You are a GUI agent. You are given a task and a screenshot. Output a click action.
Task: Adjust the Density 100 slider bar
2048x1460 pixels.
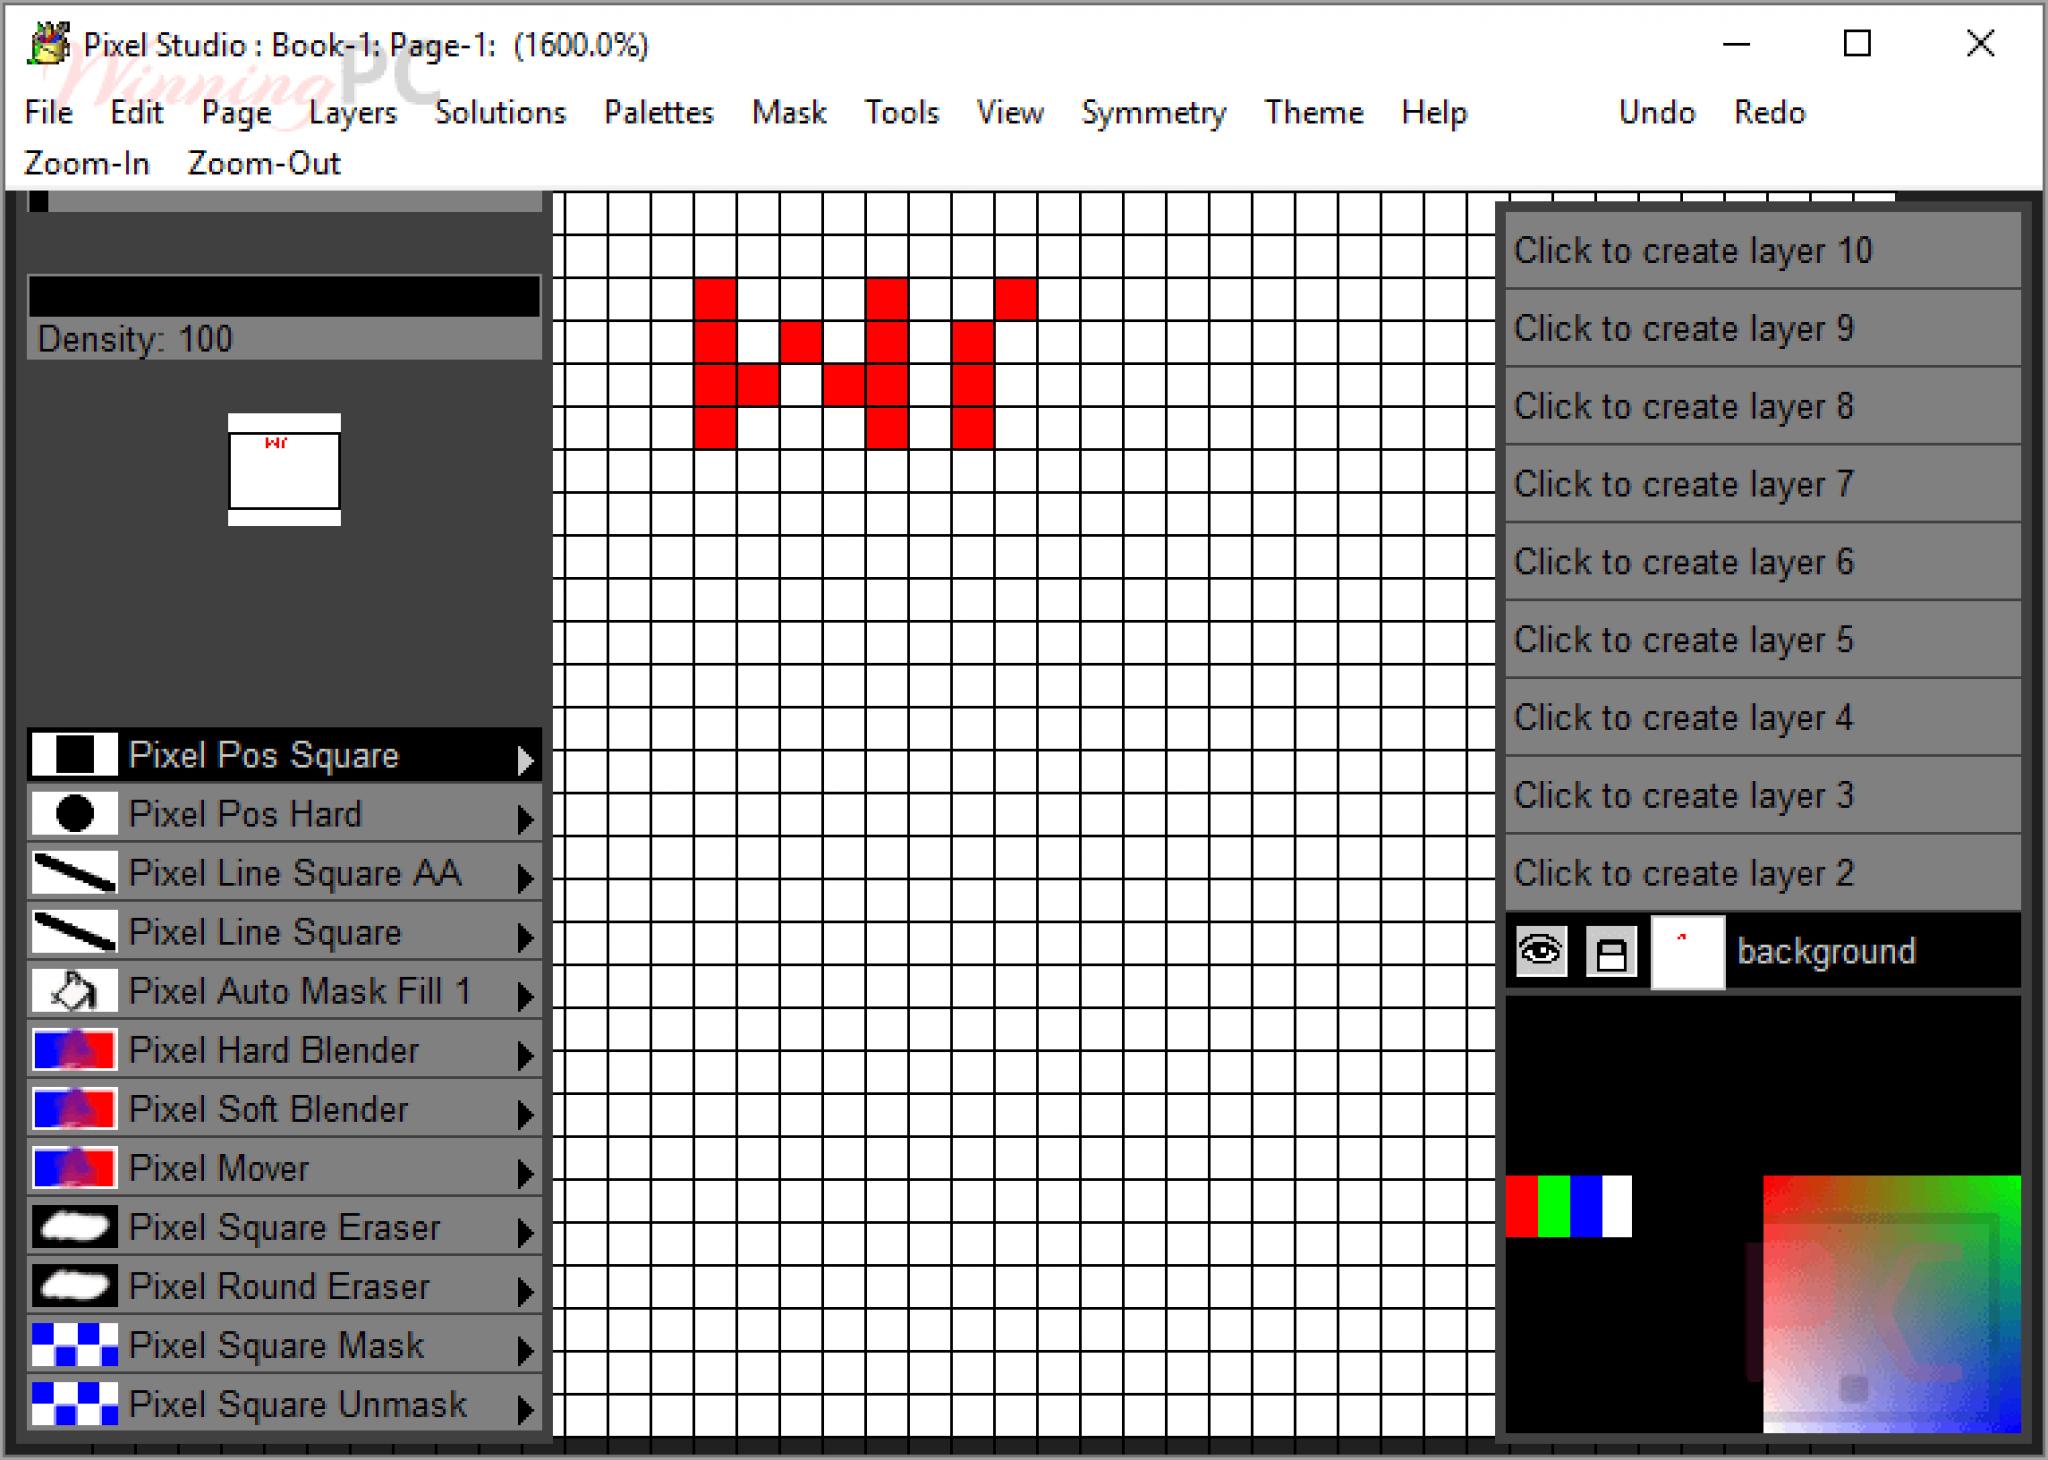coord(285,297)
